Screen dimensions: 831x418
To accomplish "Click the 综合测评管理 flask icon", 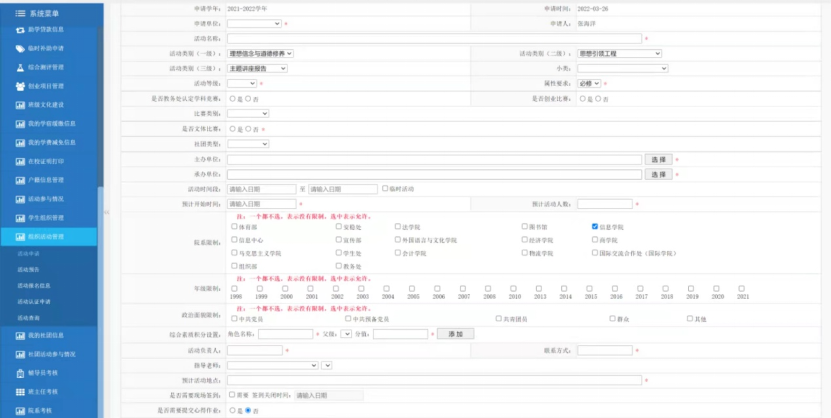I will (x=20, y=67).
